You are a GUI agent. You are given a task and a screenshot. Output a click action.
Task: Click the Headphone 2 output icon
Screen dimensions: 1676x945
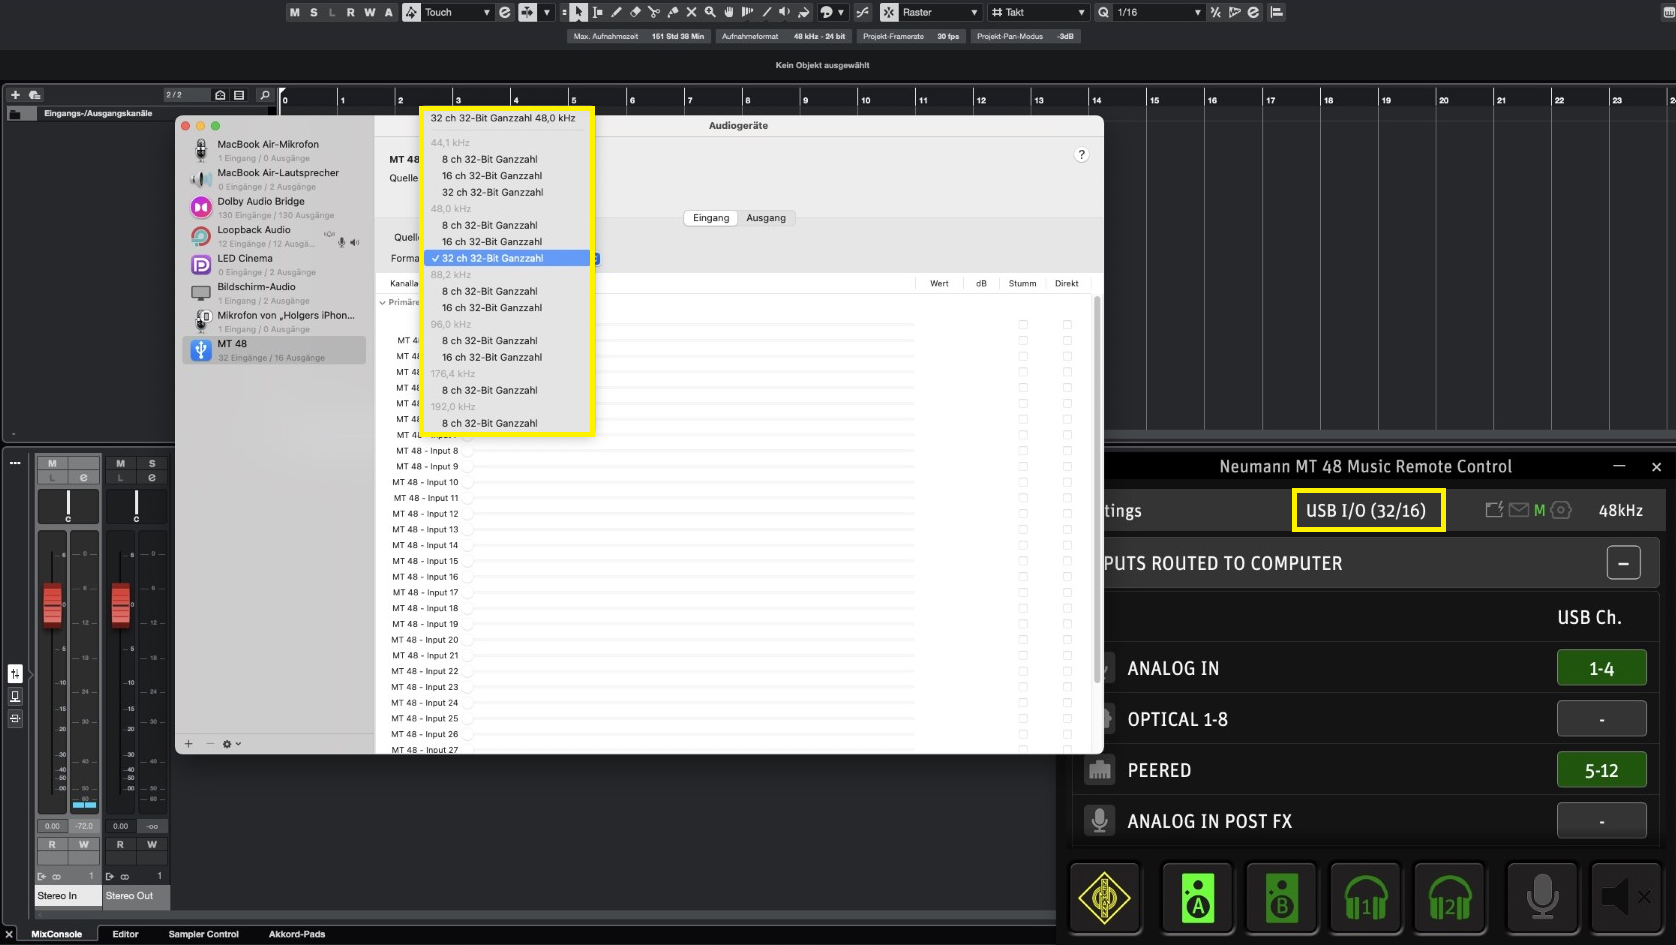[x=1449, y=897]
